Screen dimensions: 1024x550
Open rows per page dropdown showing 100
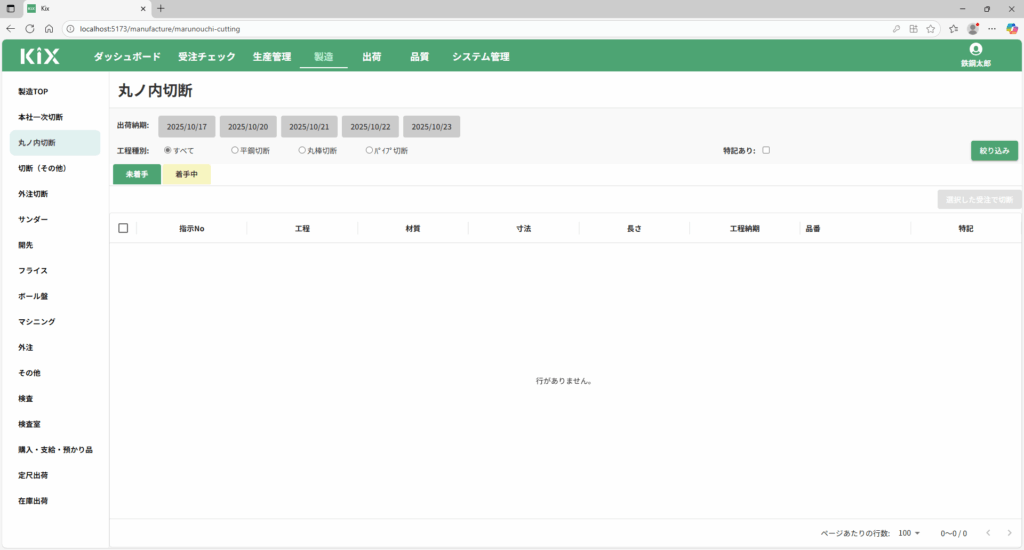coord(909,533)
